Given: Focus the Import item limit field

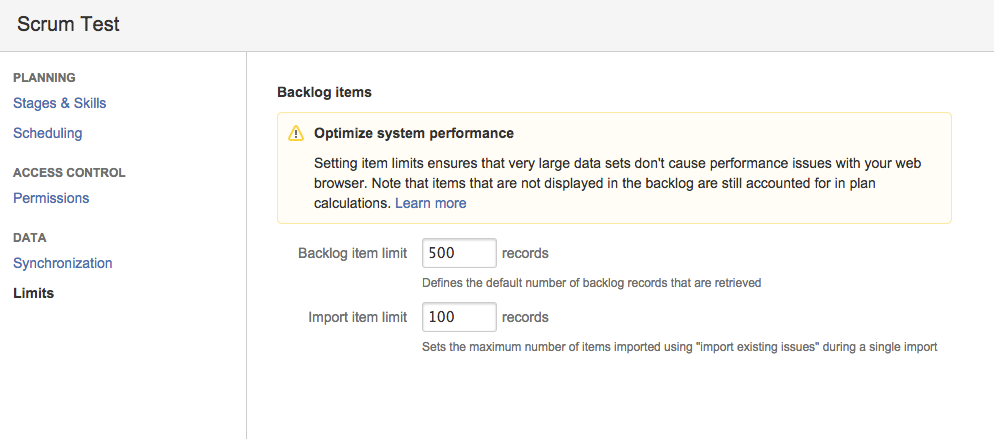Looking at the screenshot, I should pyautogui.click(x=459, y=317).
